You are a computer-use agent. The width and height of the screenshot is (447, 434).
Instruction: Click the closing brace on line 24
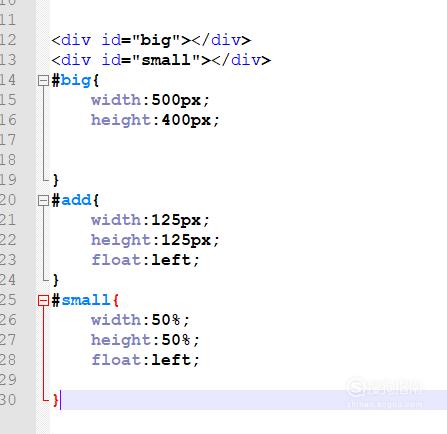tap(56, 280)
